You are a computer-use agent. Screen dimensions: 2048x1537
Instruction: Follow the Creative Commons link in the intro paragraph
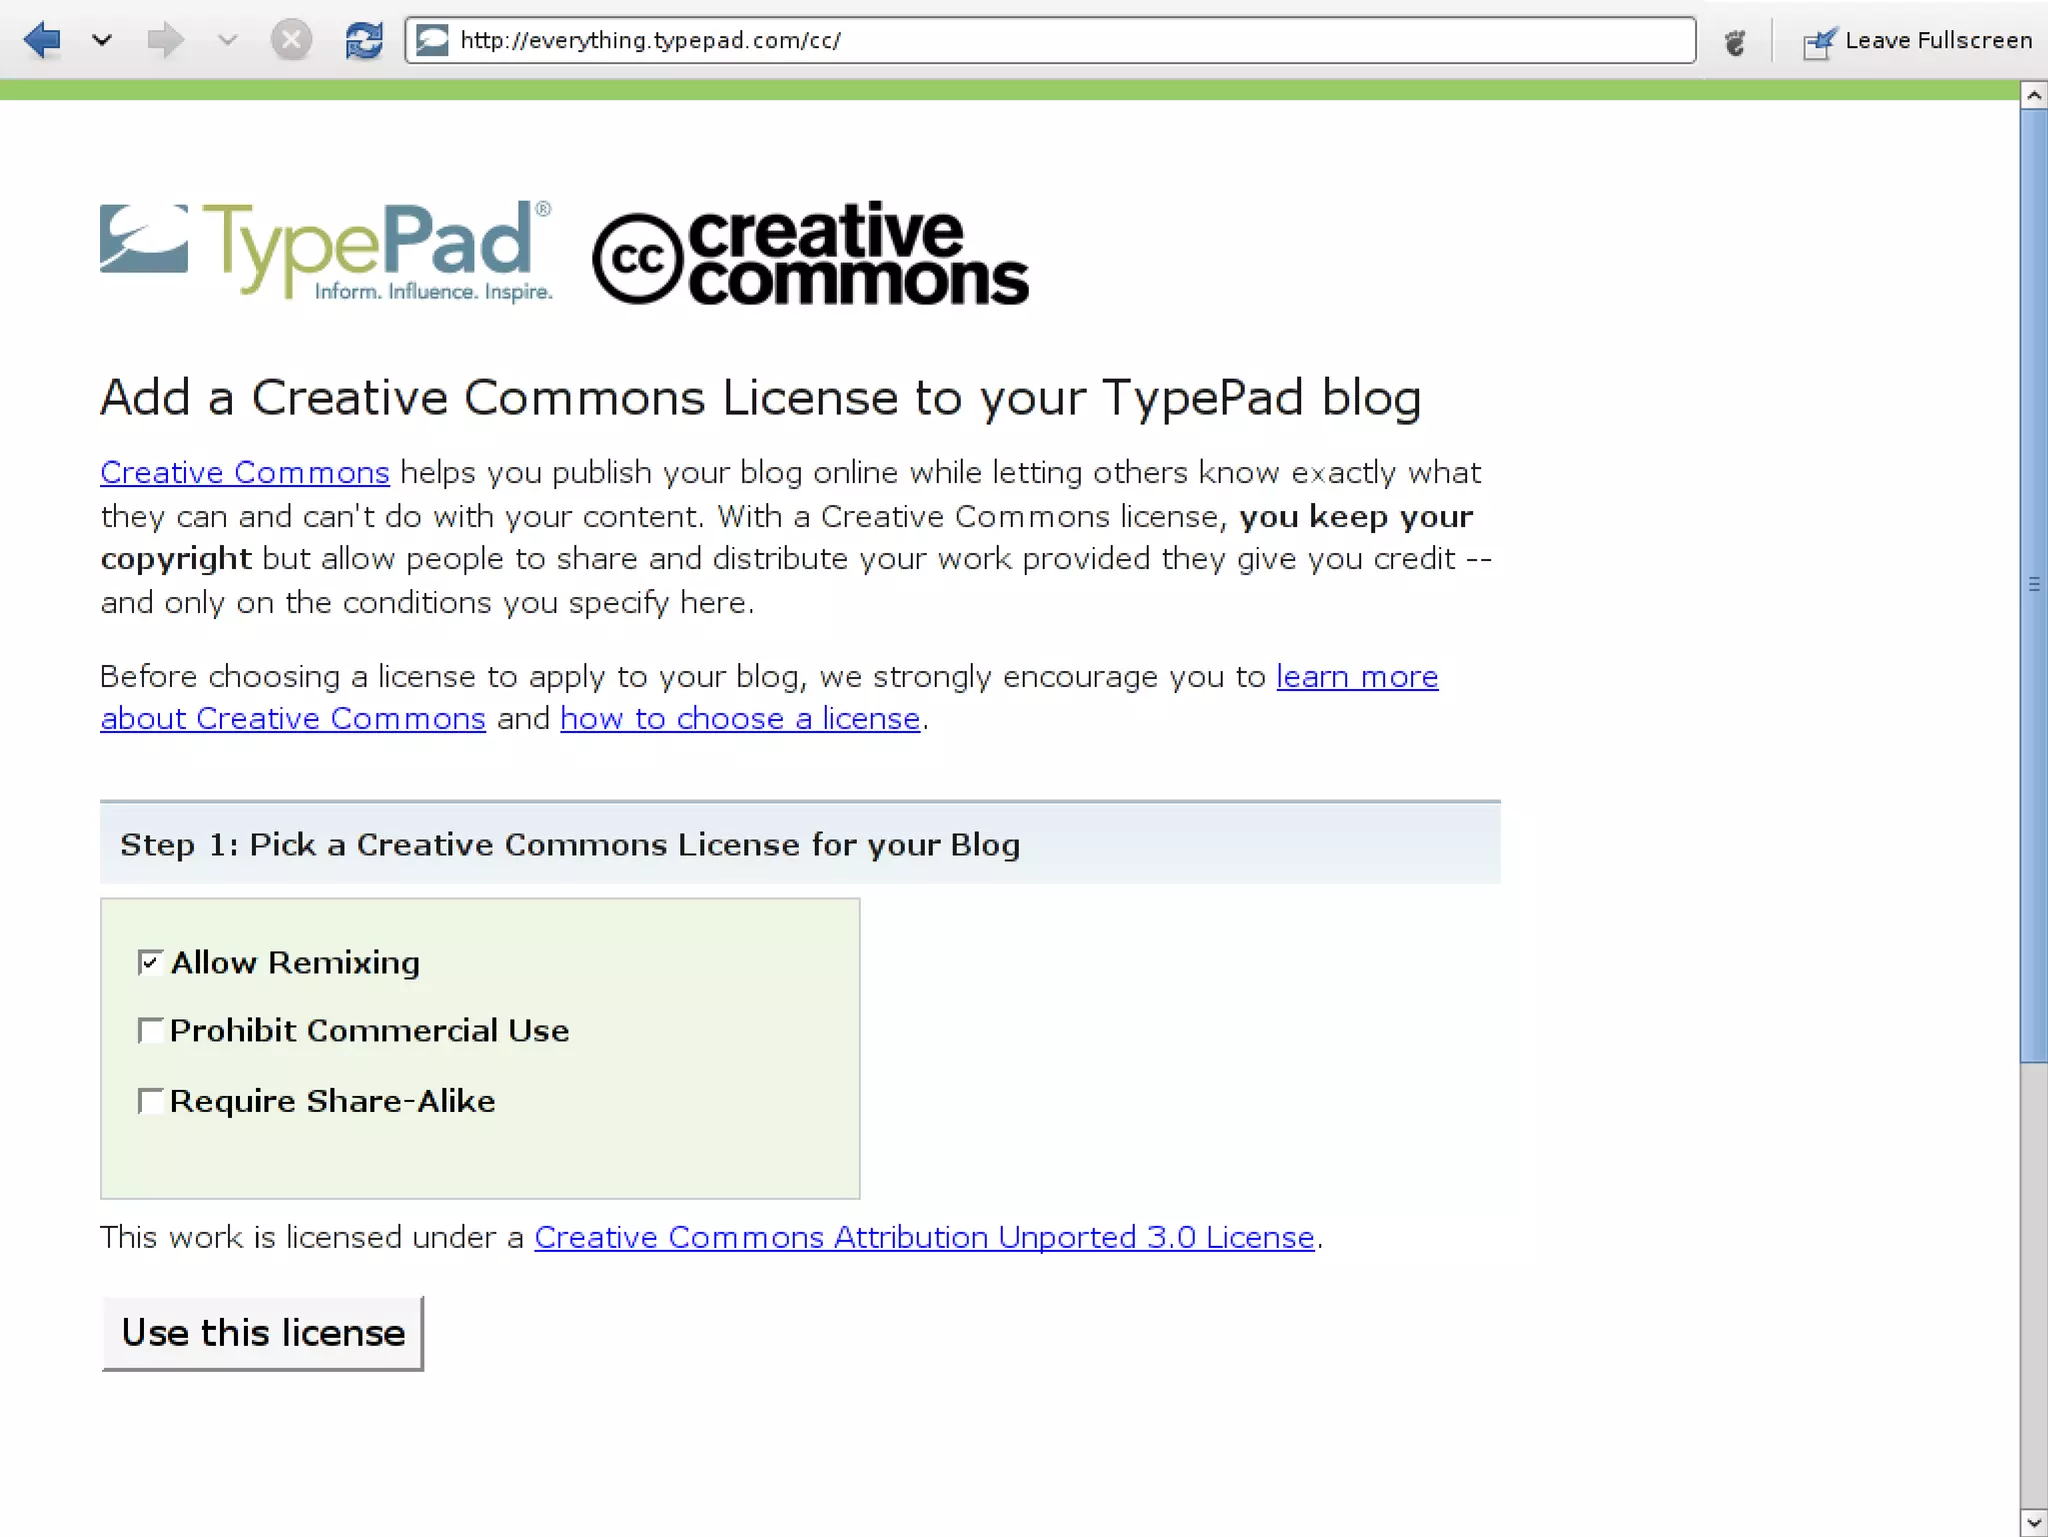(x=245, y=472)
